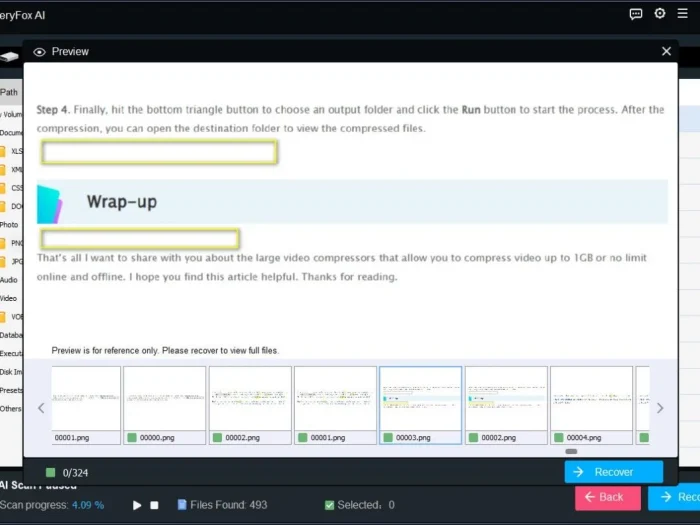Click the Files Found document icon

(x=182, y=505)
